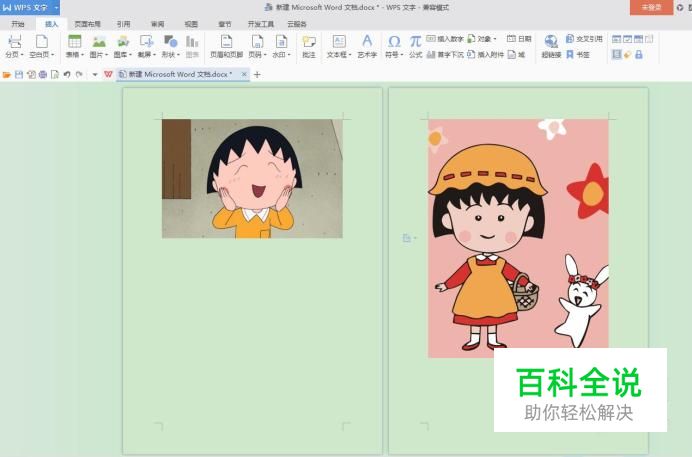692x457 pixels.
Task: Click the 水印 watermark icon
Action: 281,41
